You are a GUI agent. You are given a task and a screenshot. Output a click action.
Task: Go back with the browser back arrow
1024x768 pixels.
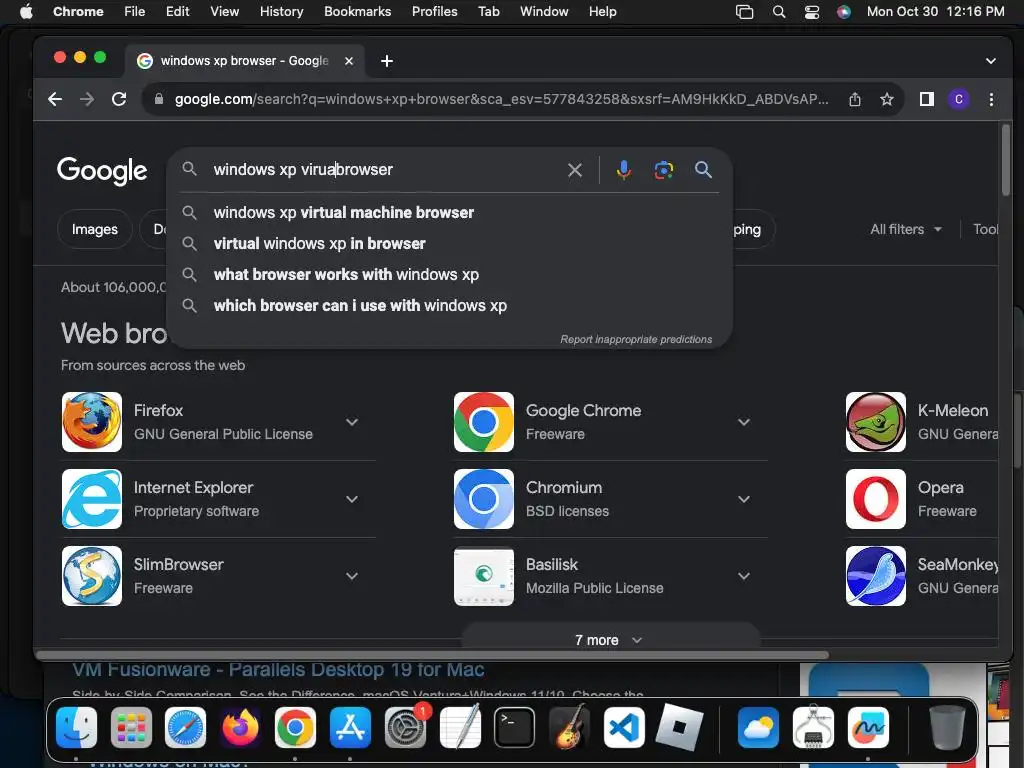[56, 99]
